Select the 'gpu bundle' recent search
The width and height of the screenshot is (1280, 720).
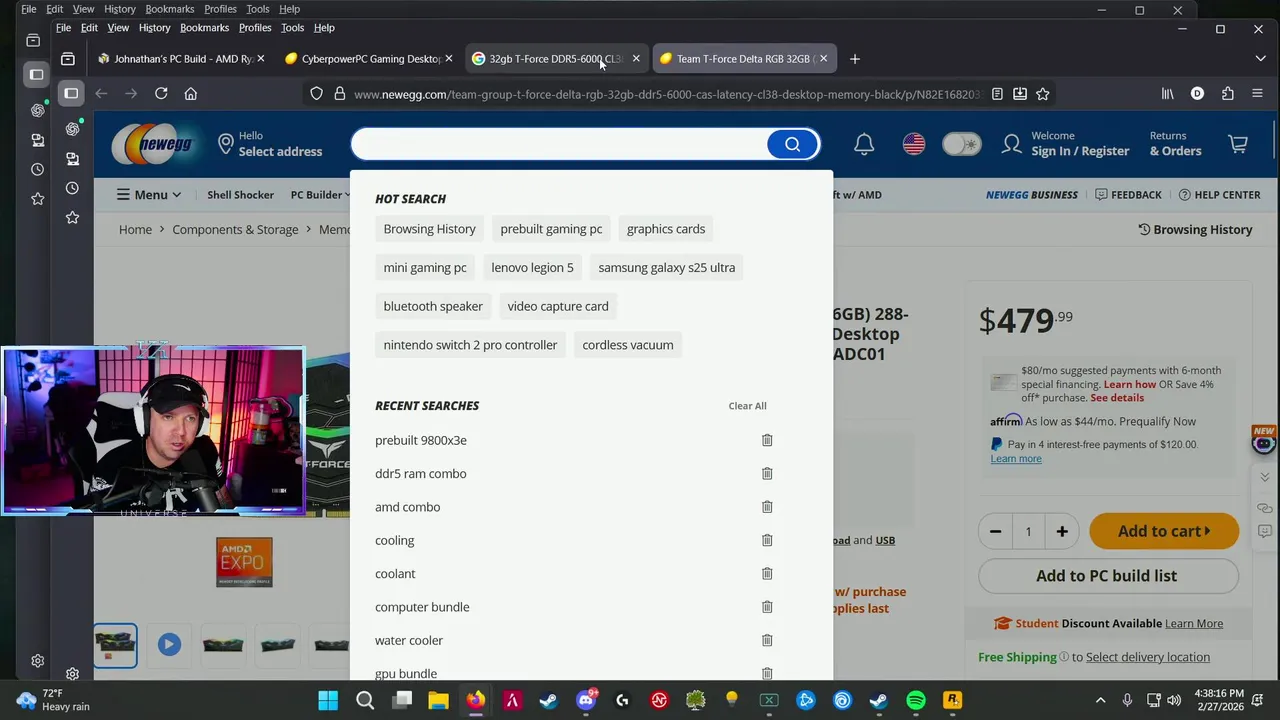406,674
